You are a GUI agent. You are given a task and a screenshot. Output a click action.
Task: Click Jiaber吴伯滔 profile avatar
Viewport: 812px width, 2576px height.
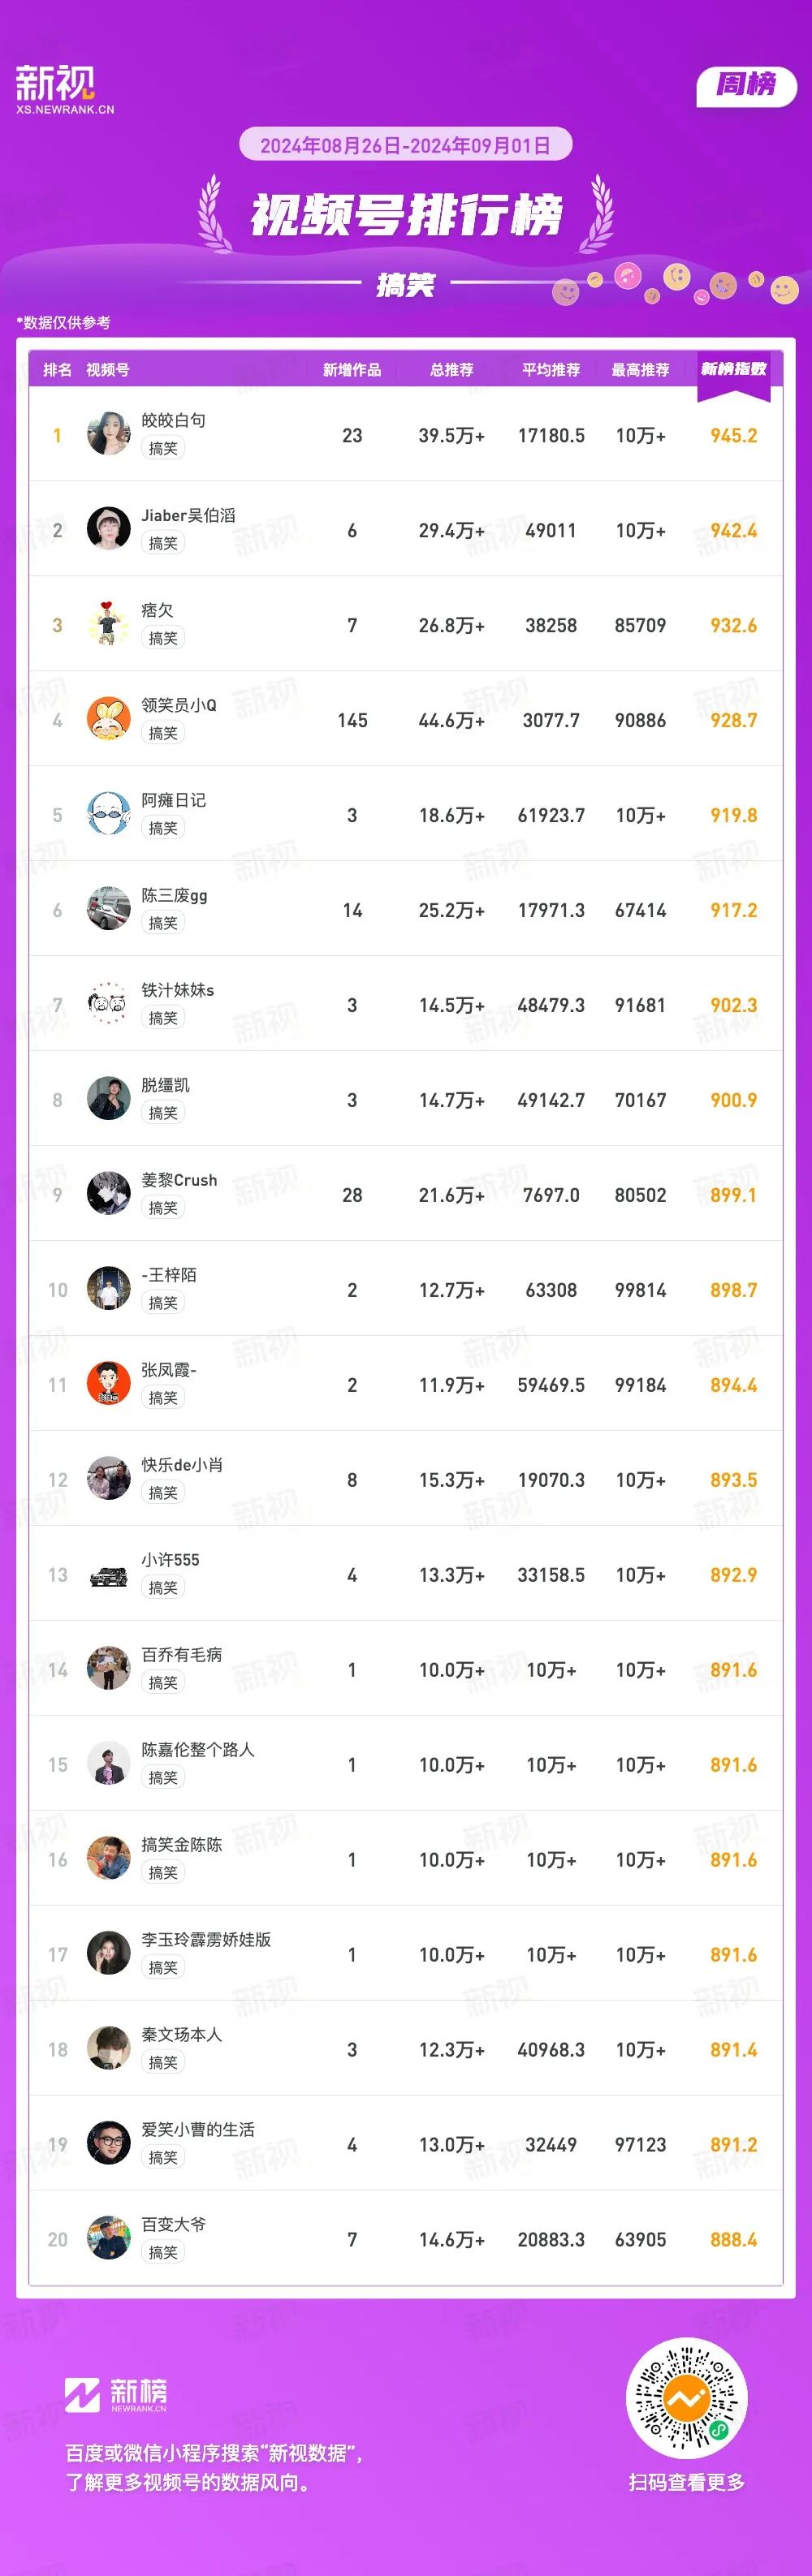pos(108,528)
